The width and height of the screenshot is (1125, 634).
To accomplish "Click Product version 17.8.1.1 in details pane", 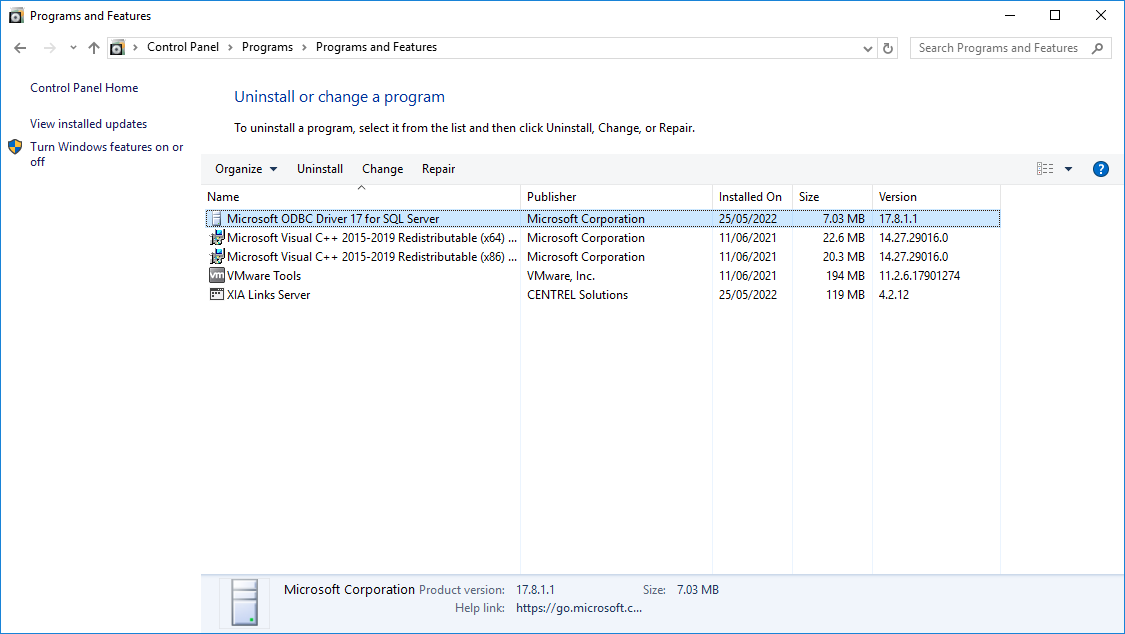I will coord(535,590).
